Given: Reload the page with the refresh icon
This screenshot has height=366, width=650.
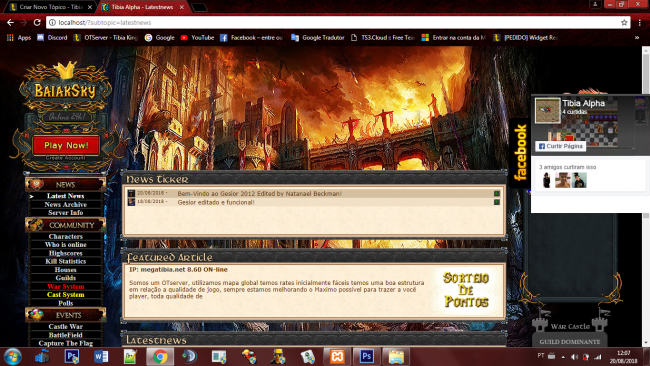Looking at the screenshot, I should coord(37,22).
